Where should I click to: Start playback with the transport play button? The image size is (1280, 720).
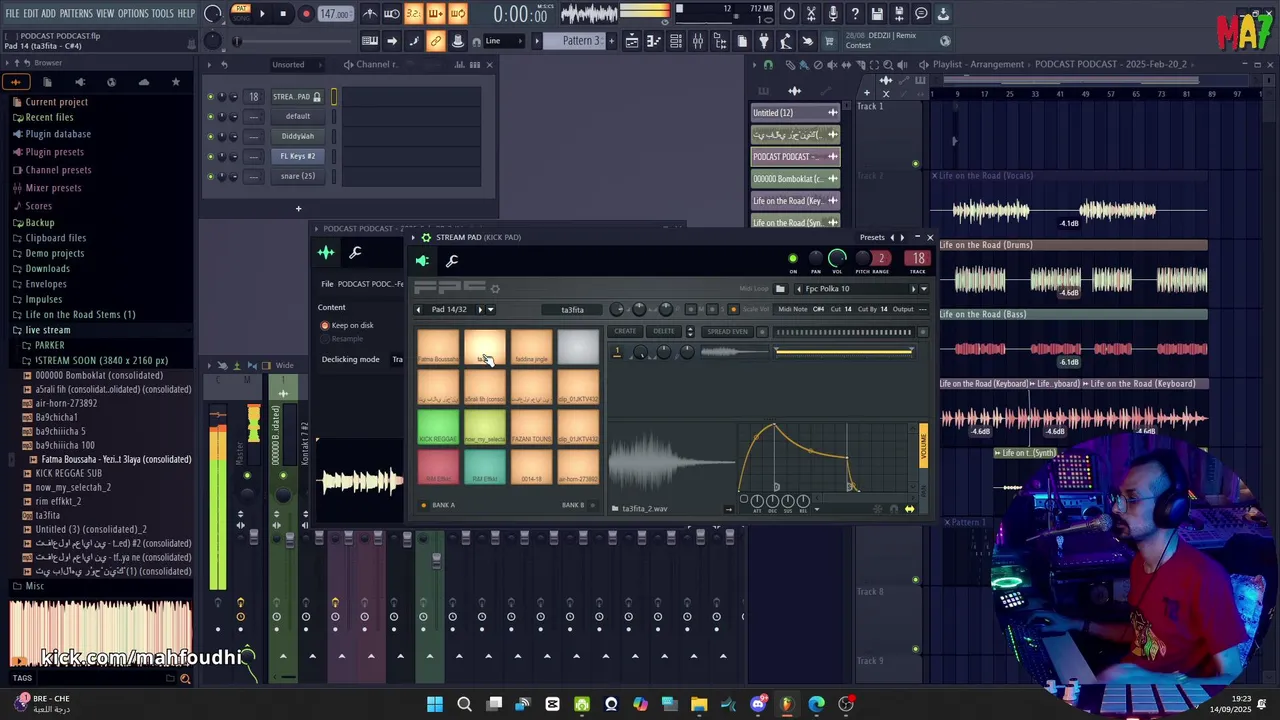coord(262,14)
